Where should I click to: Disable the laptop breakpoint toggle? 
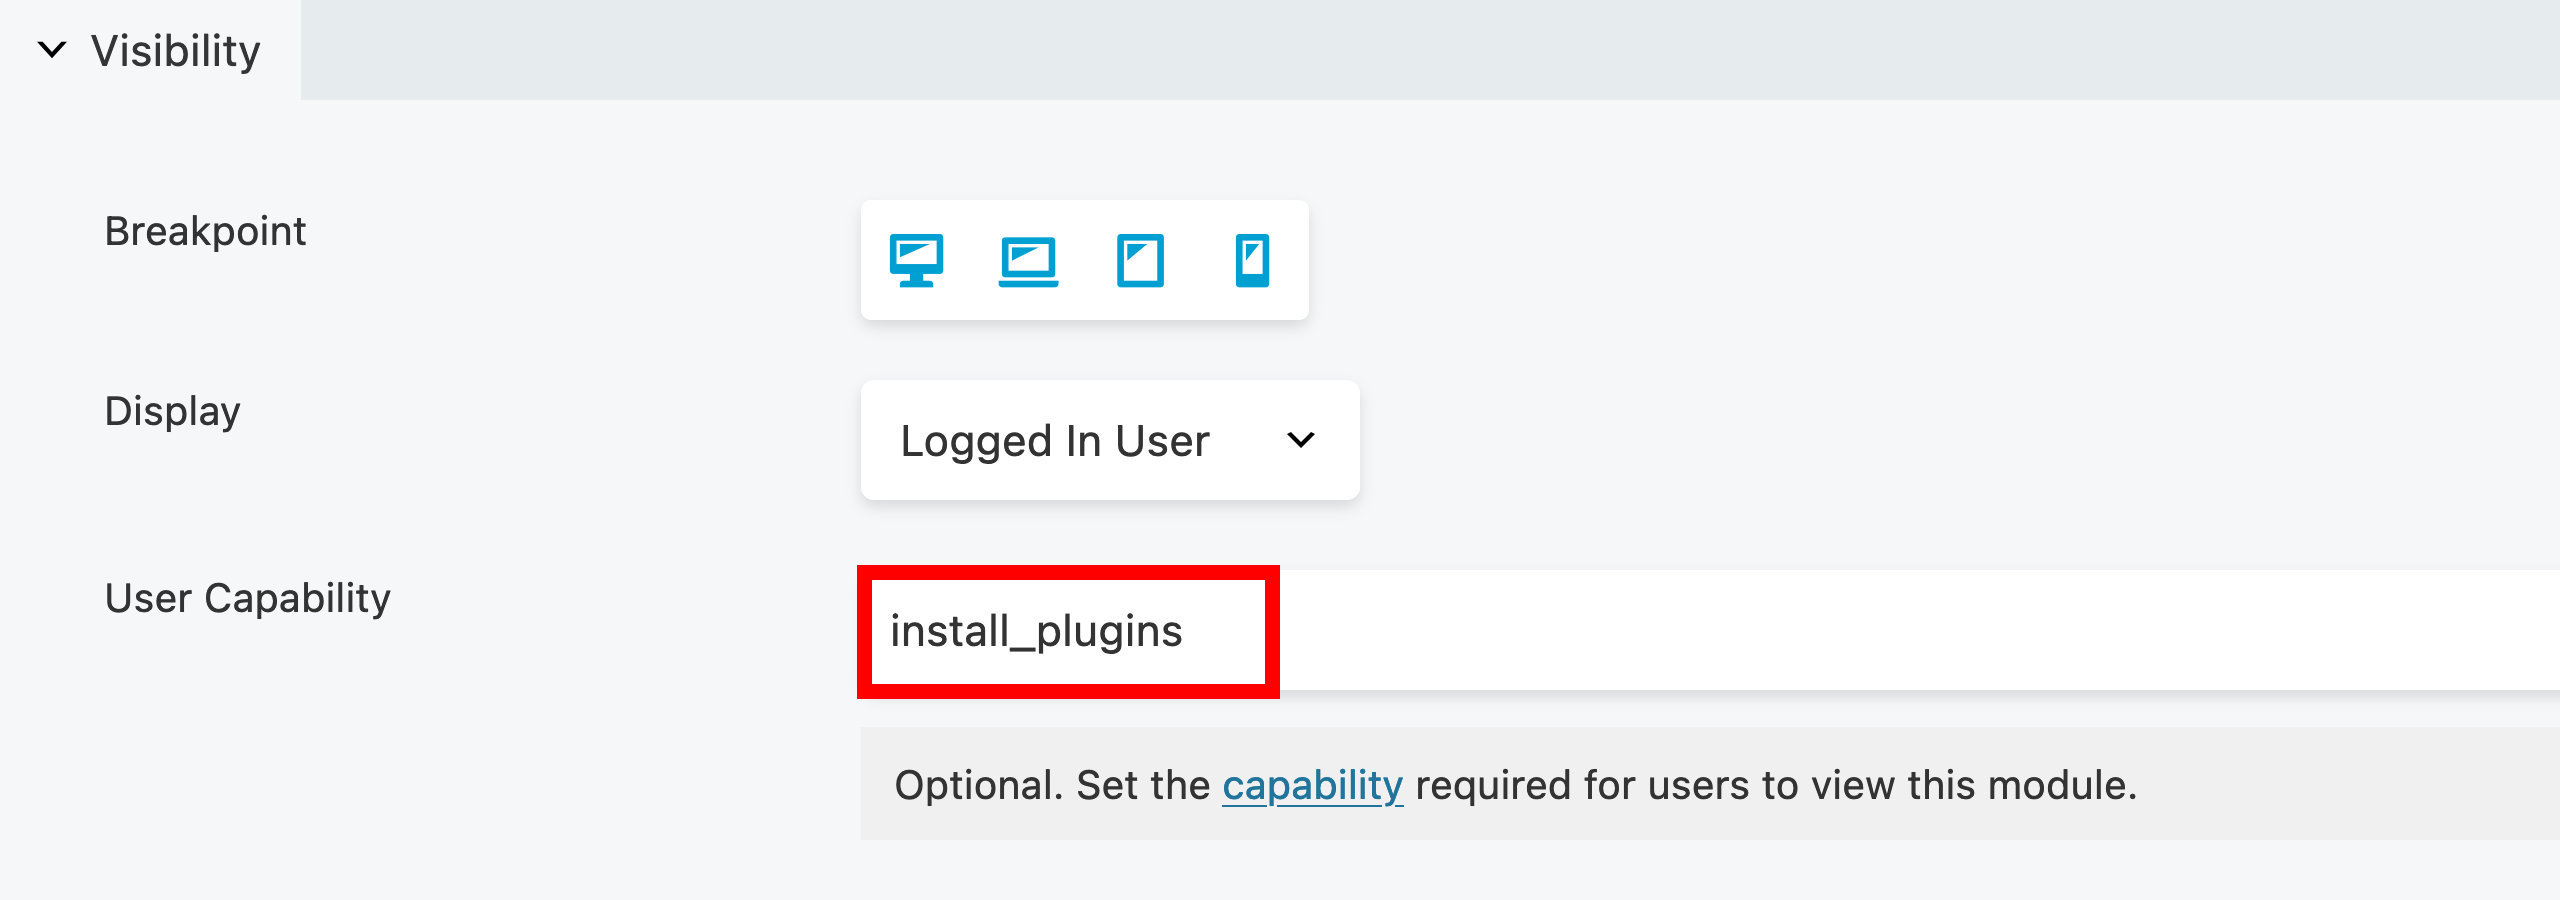pyautogui.click(x=1027, y=261)
